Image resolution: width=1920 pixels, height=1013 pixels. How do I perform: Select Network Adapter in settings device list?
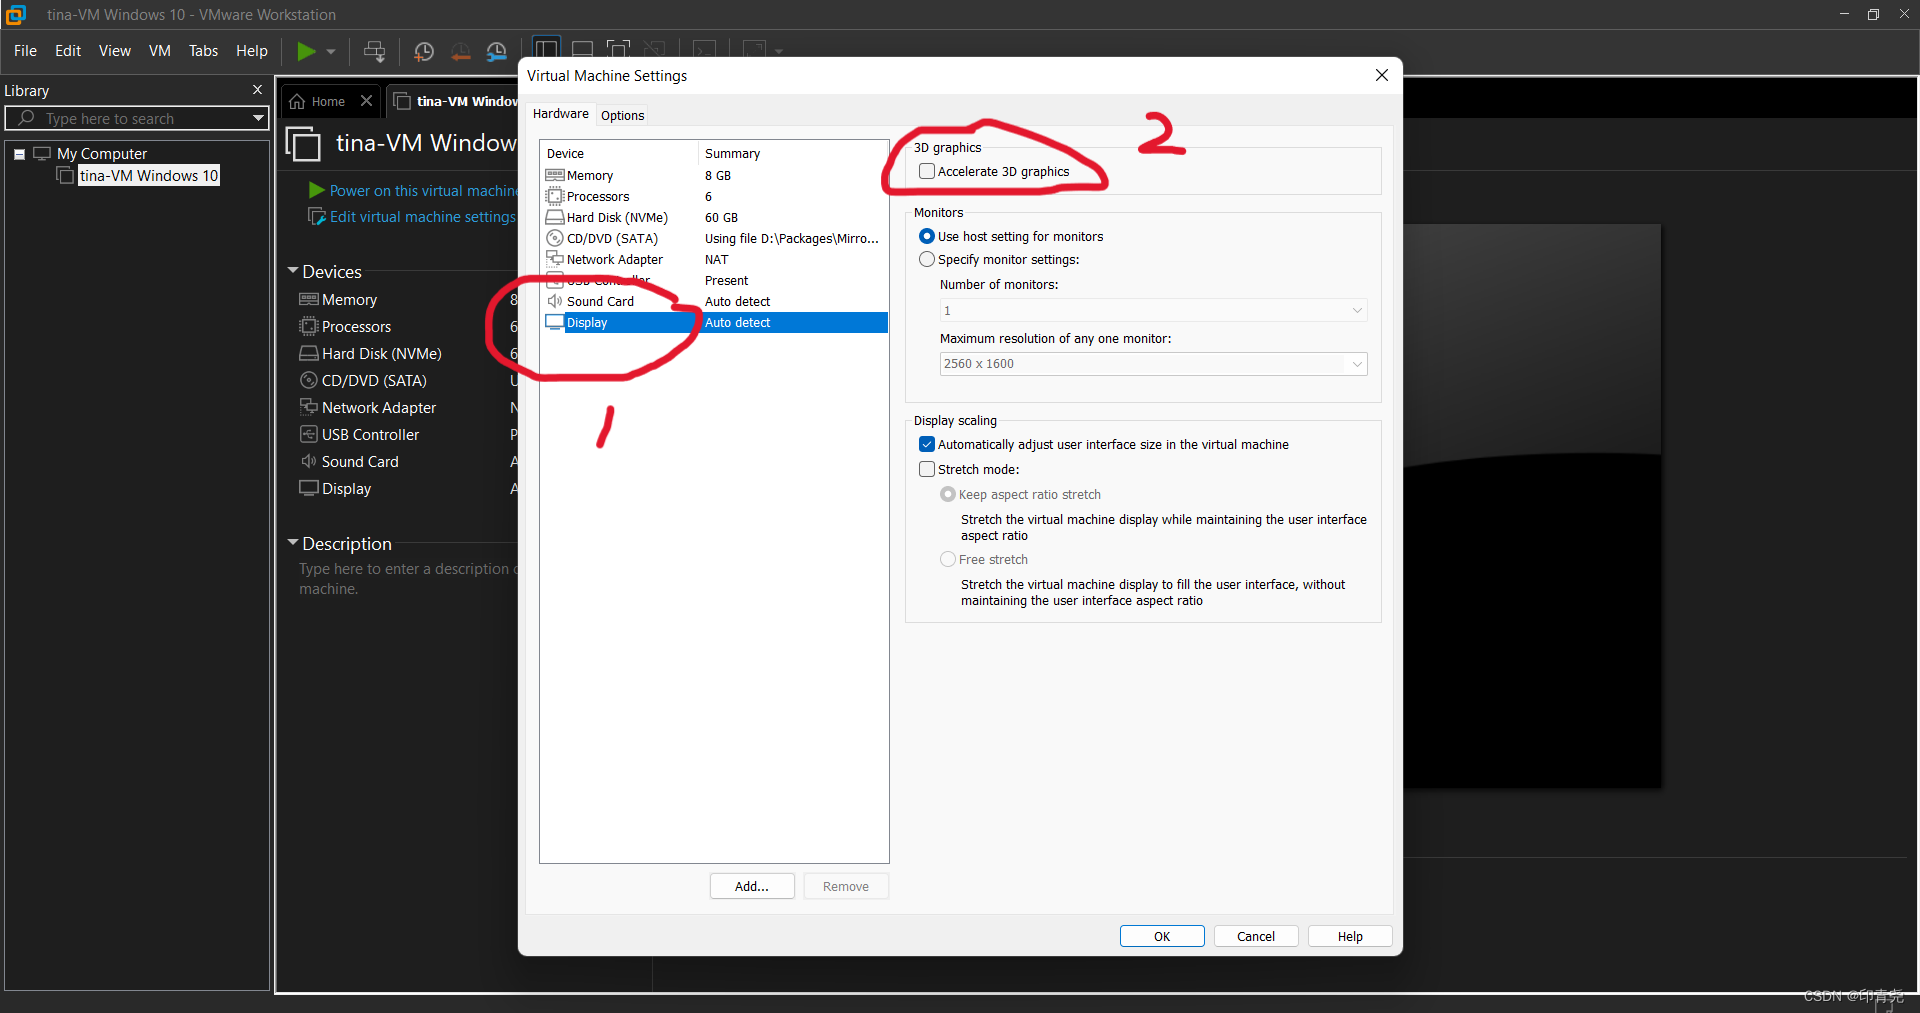713,260
